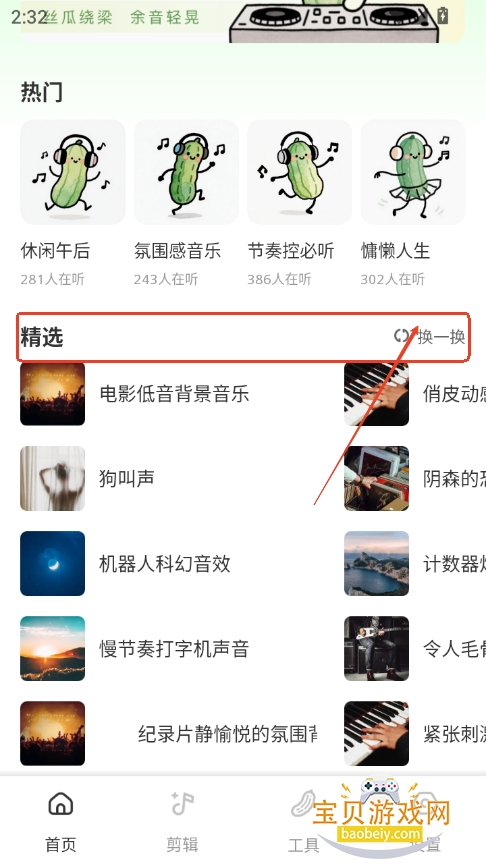Open the piano thumbnail next to 俏皮动
The image size is (486, 864).
point(376,393)
